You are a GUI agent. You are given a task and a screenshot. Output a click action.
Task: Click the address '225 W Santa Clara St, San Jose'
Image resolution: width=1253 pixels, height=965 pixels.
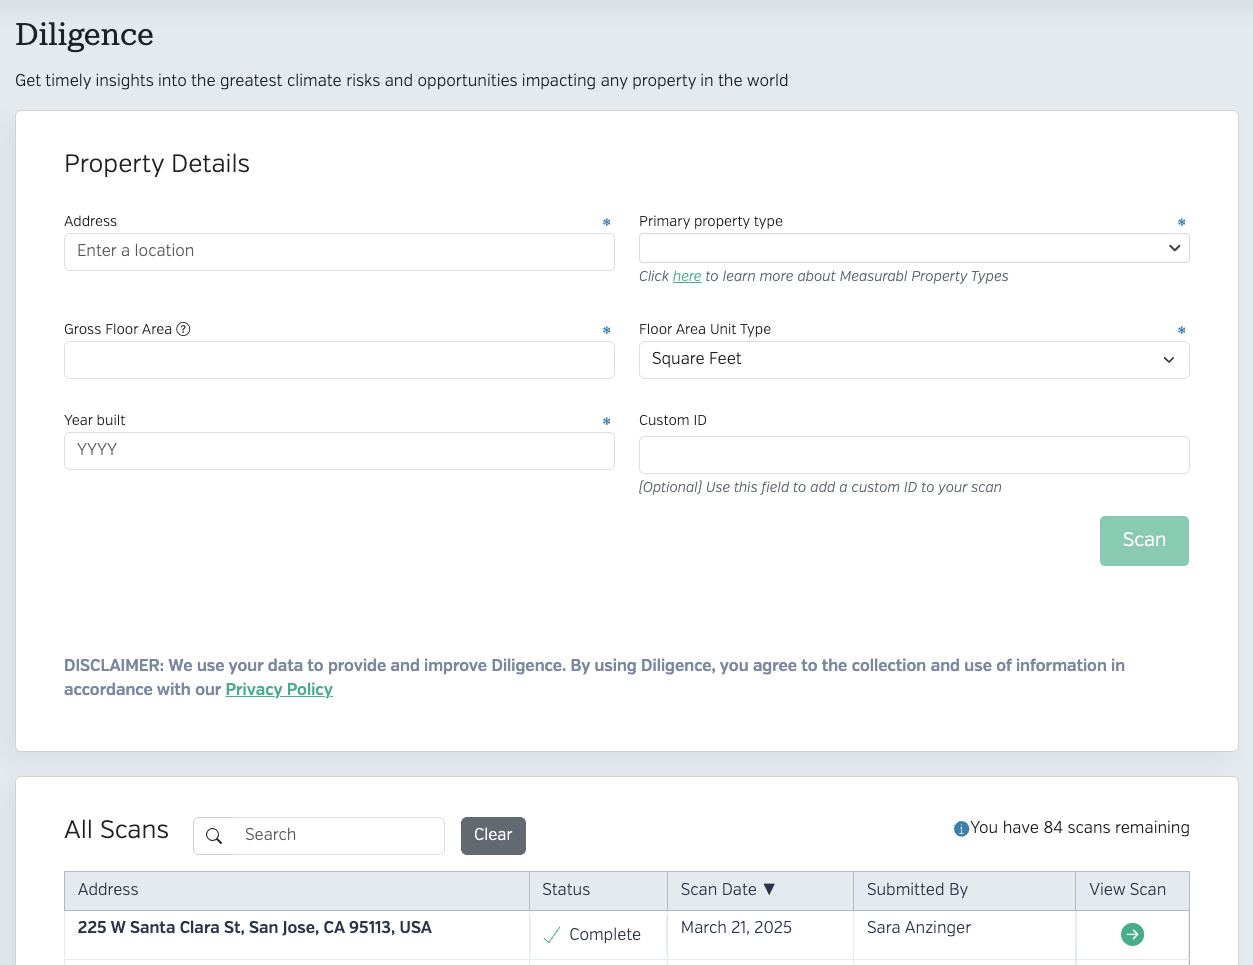tap(255, 927)
